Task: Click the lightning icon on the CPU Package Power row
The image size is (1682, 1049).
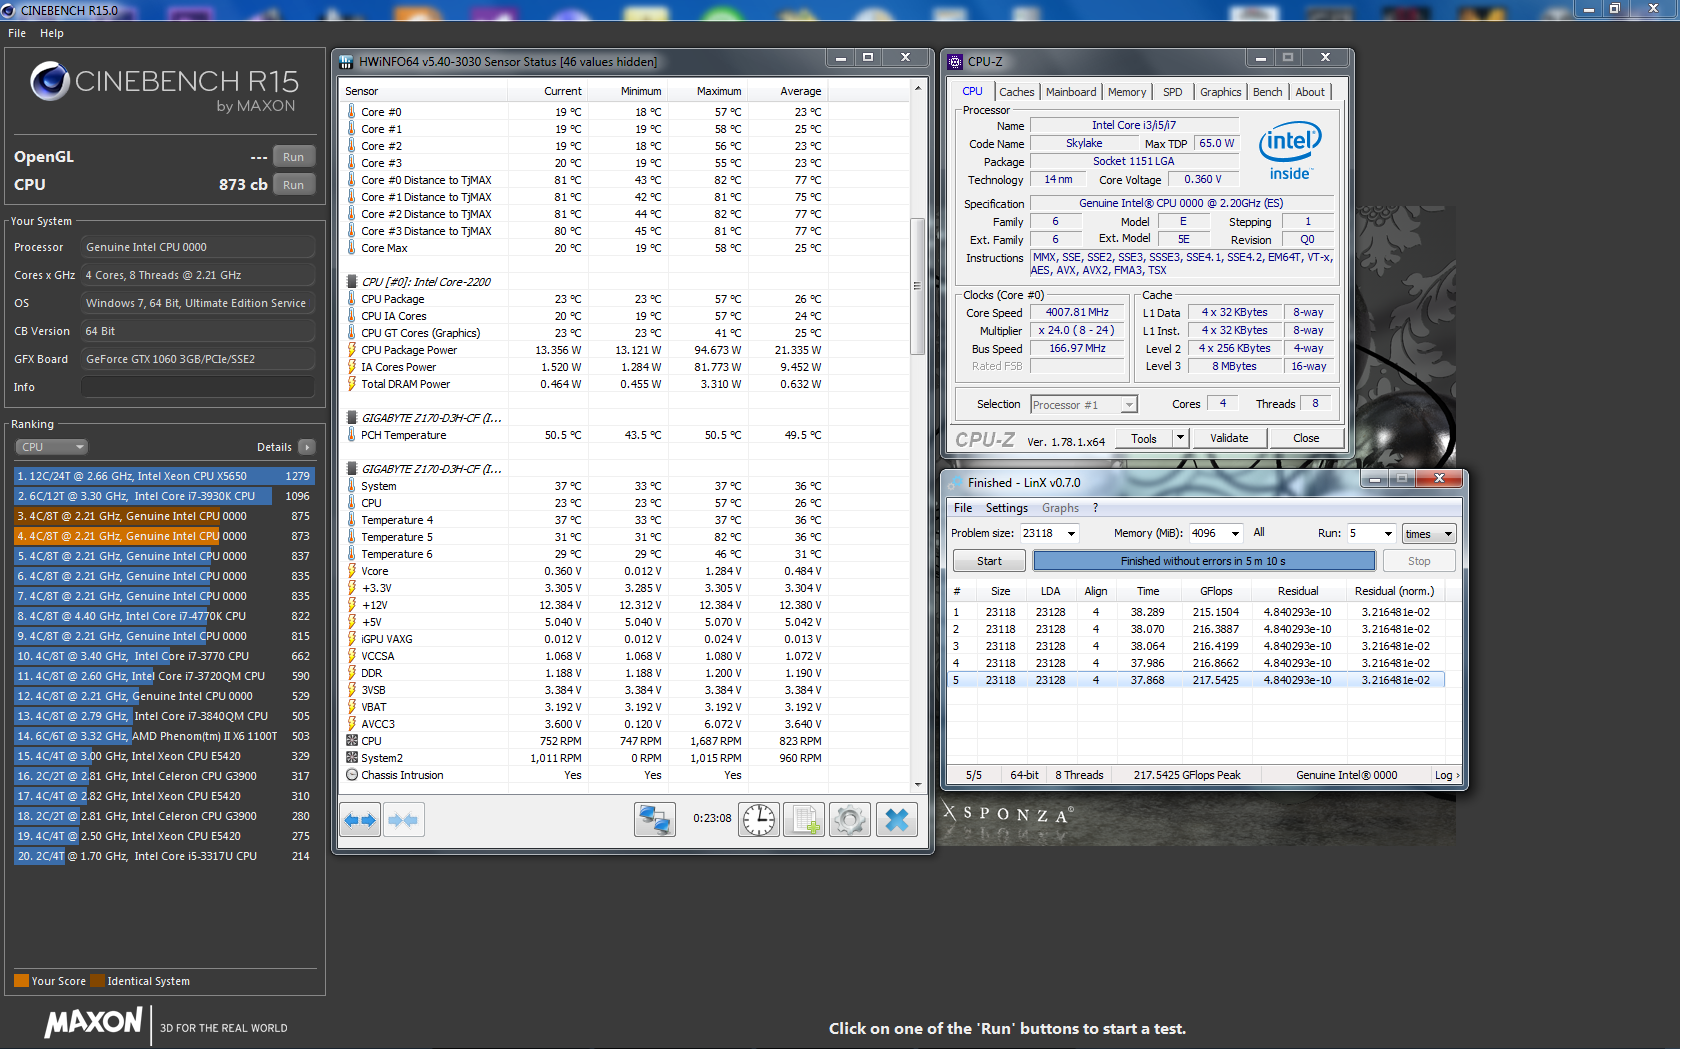Action: pos(352,350)
